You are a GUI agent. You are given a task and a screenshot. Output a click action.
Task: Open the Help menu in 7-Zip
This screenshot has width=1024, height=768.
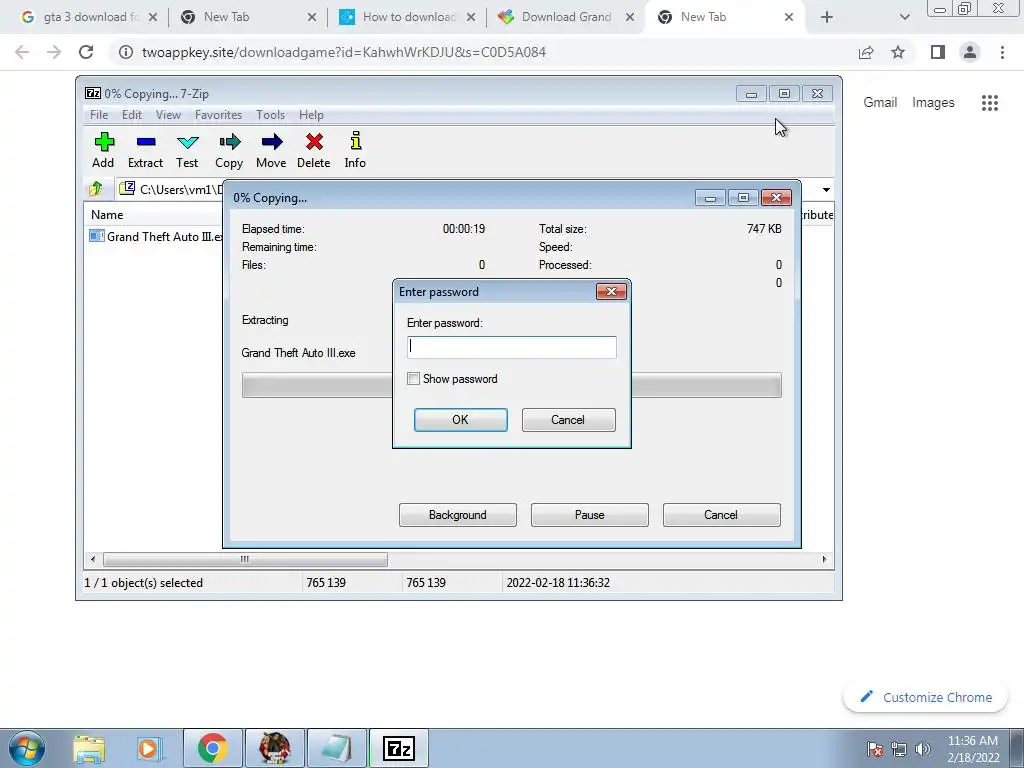(x=311, y=115)
